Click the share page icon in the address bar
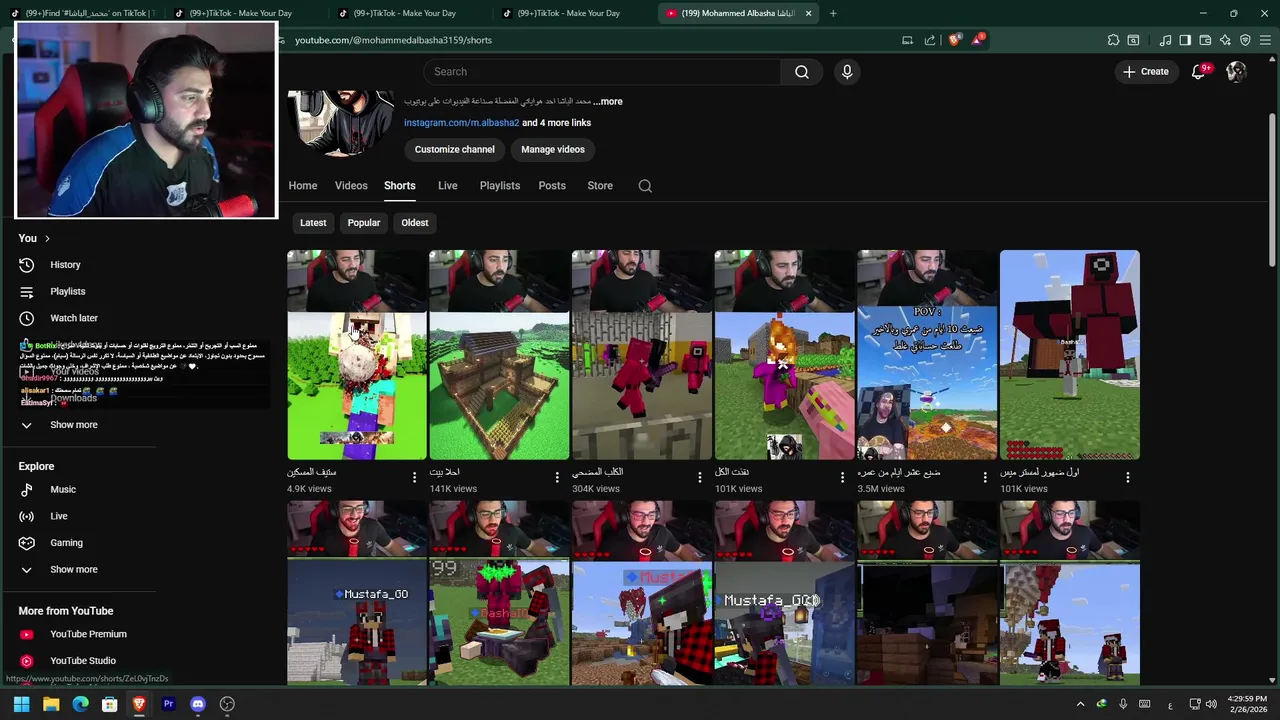The width and height of the screenshot is (1280, 720). (930, 40)
